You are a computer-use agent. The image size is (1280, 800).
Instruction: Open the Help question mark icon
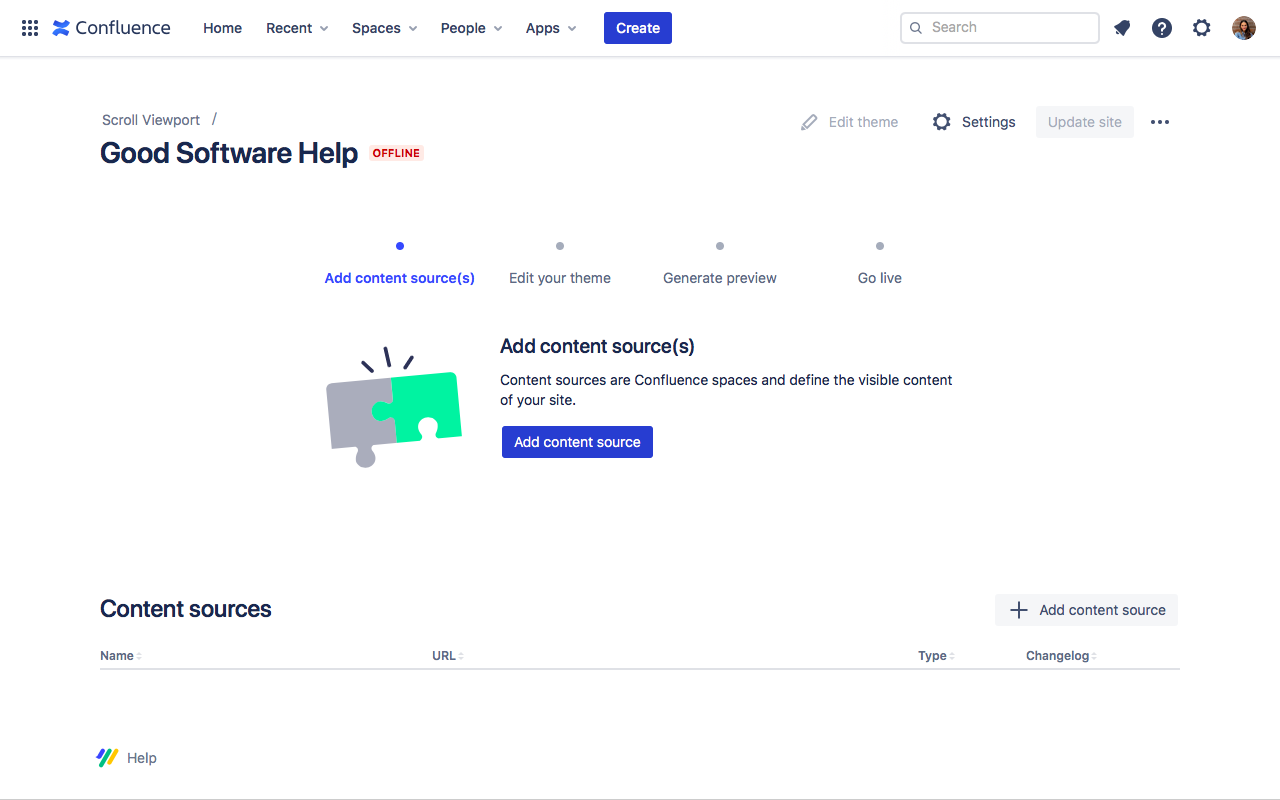click(x=1161, y=28)
